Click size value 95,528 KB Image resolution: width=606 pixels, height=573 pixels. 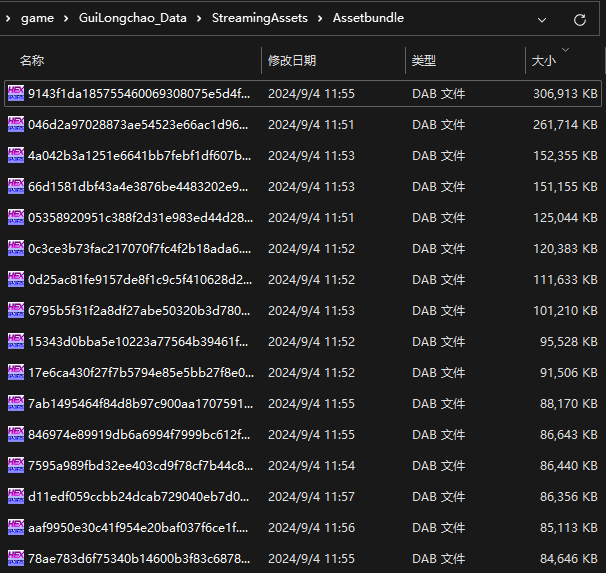click(569, 342)
